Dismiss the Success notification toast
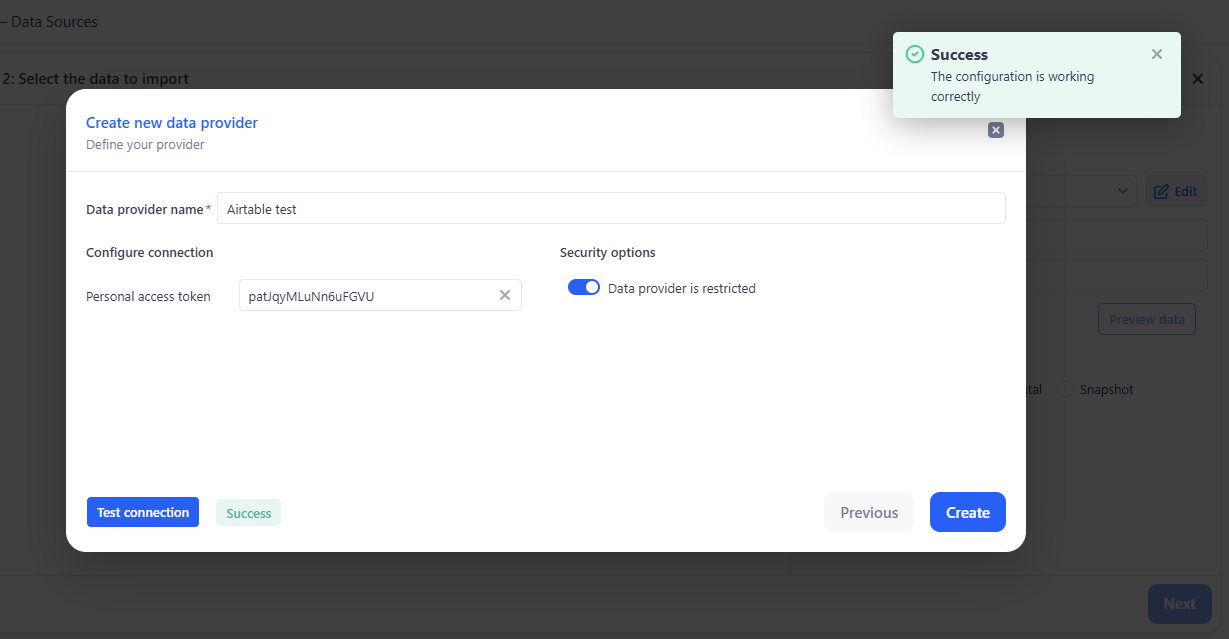 point(1157,54)
